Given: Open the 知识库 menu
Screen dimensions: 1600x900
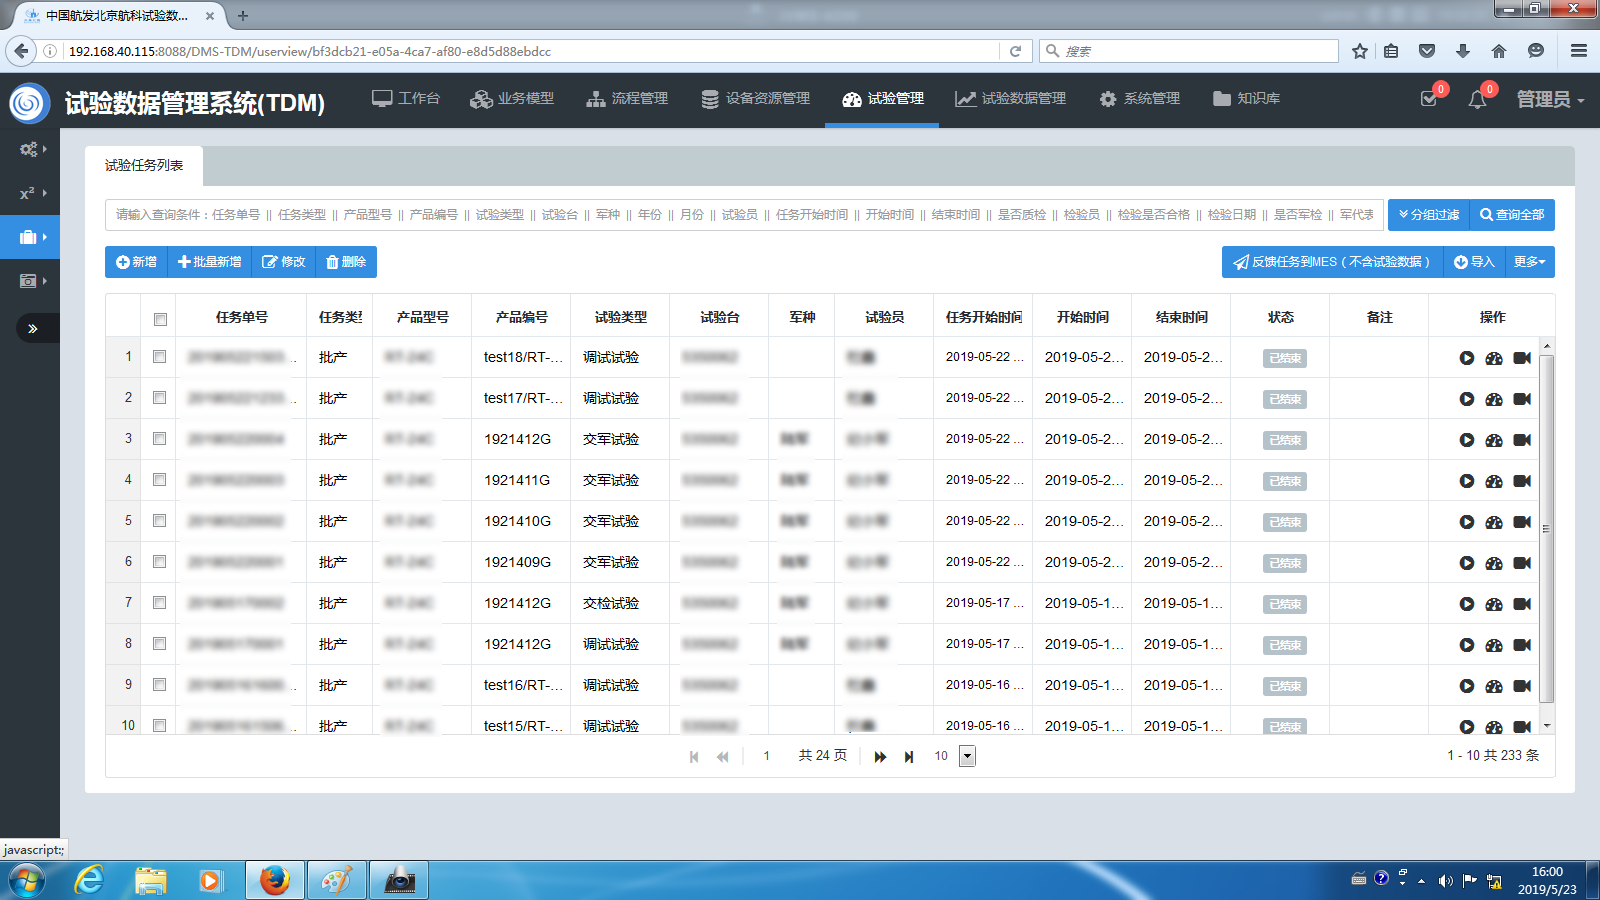Looking at the screenshot, I should tap(1246, 99).
